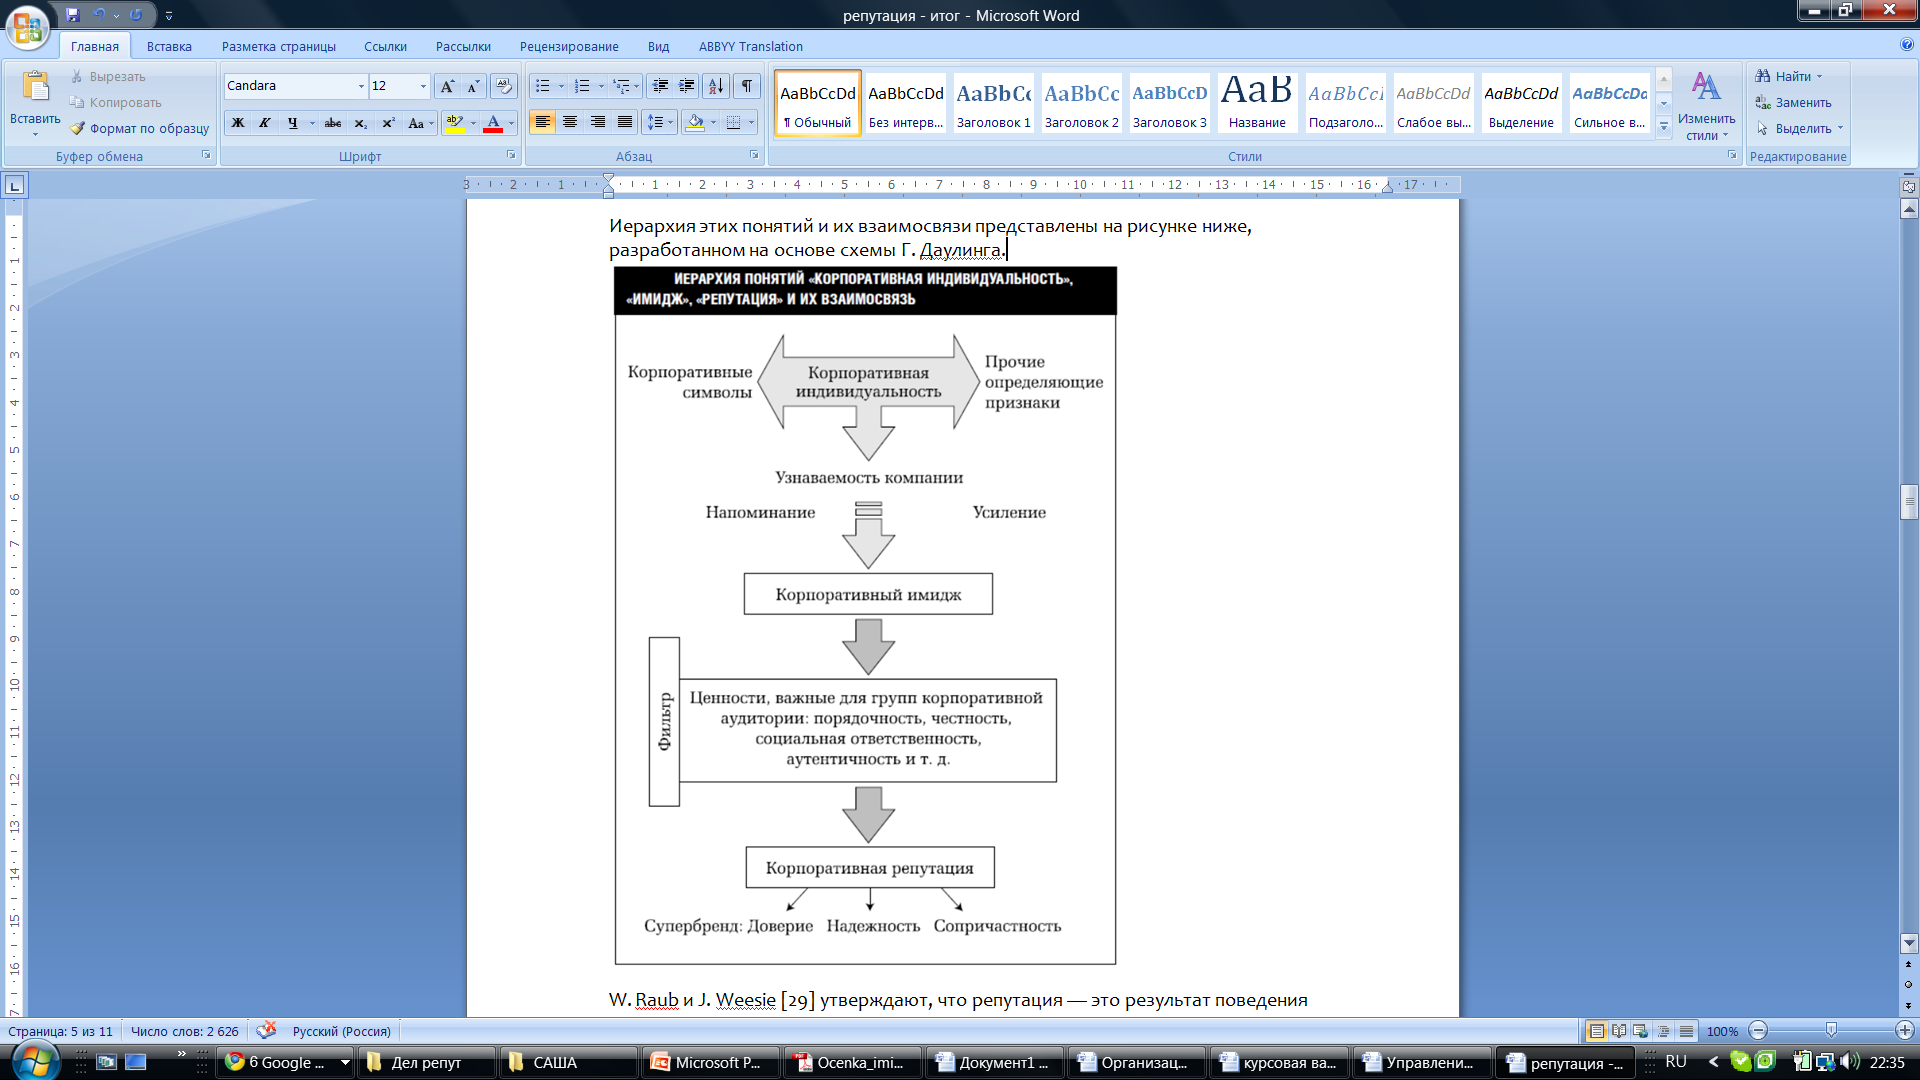Click the tab stop selector at ruler corner
Viewport: 1920px width, 1080px height.
pyautogui.click(x=15, y=185)
